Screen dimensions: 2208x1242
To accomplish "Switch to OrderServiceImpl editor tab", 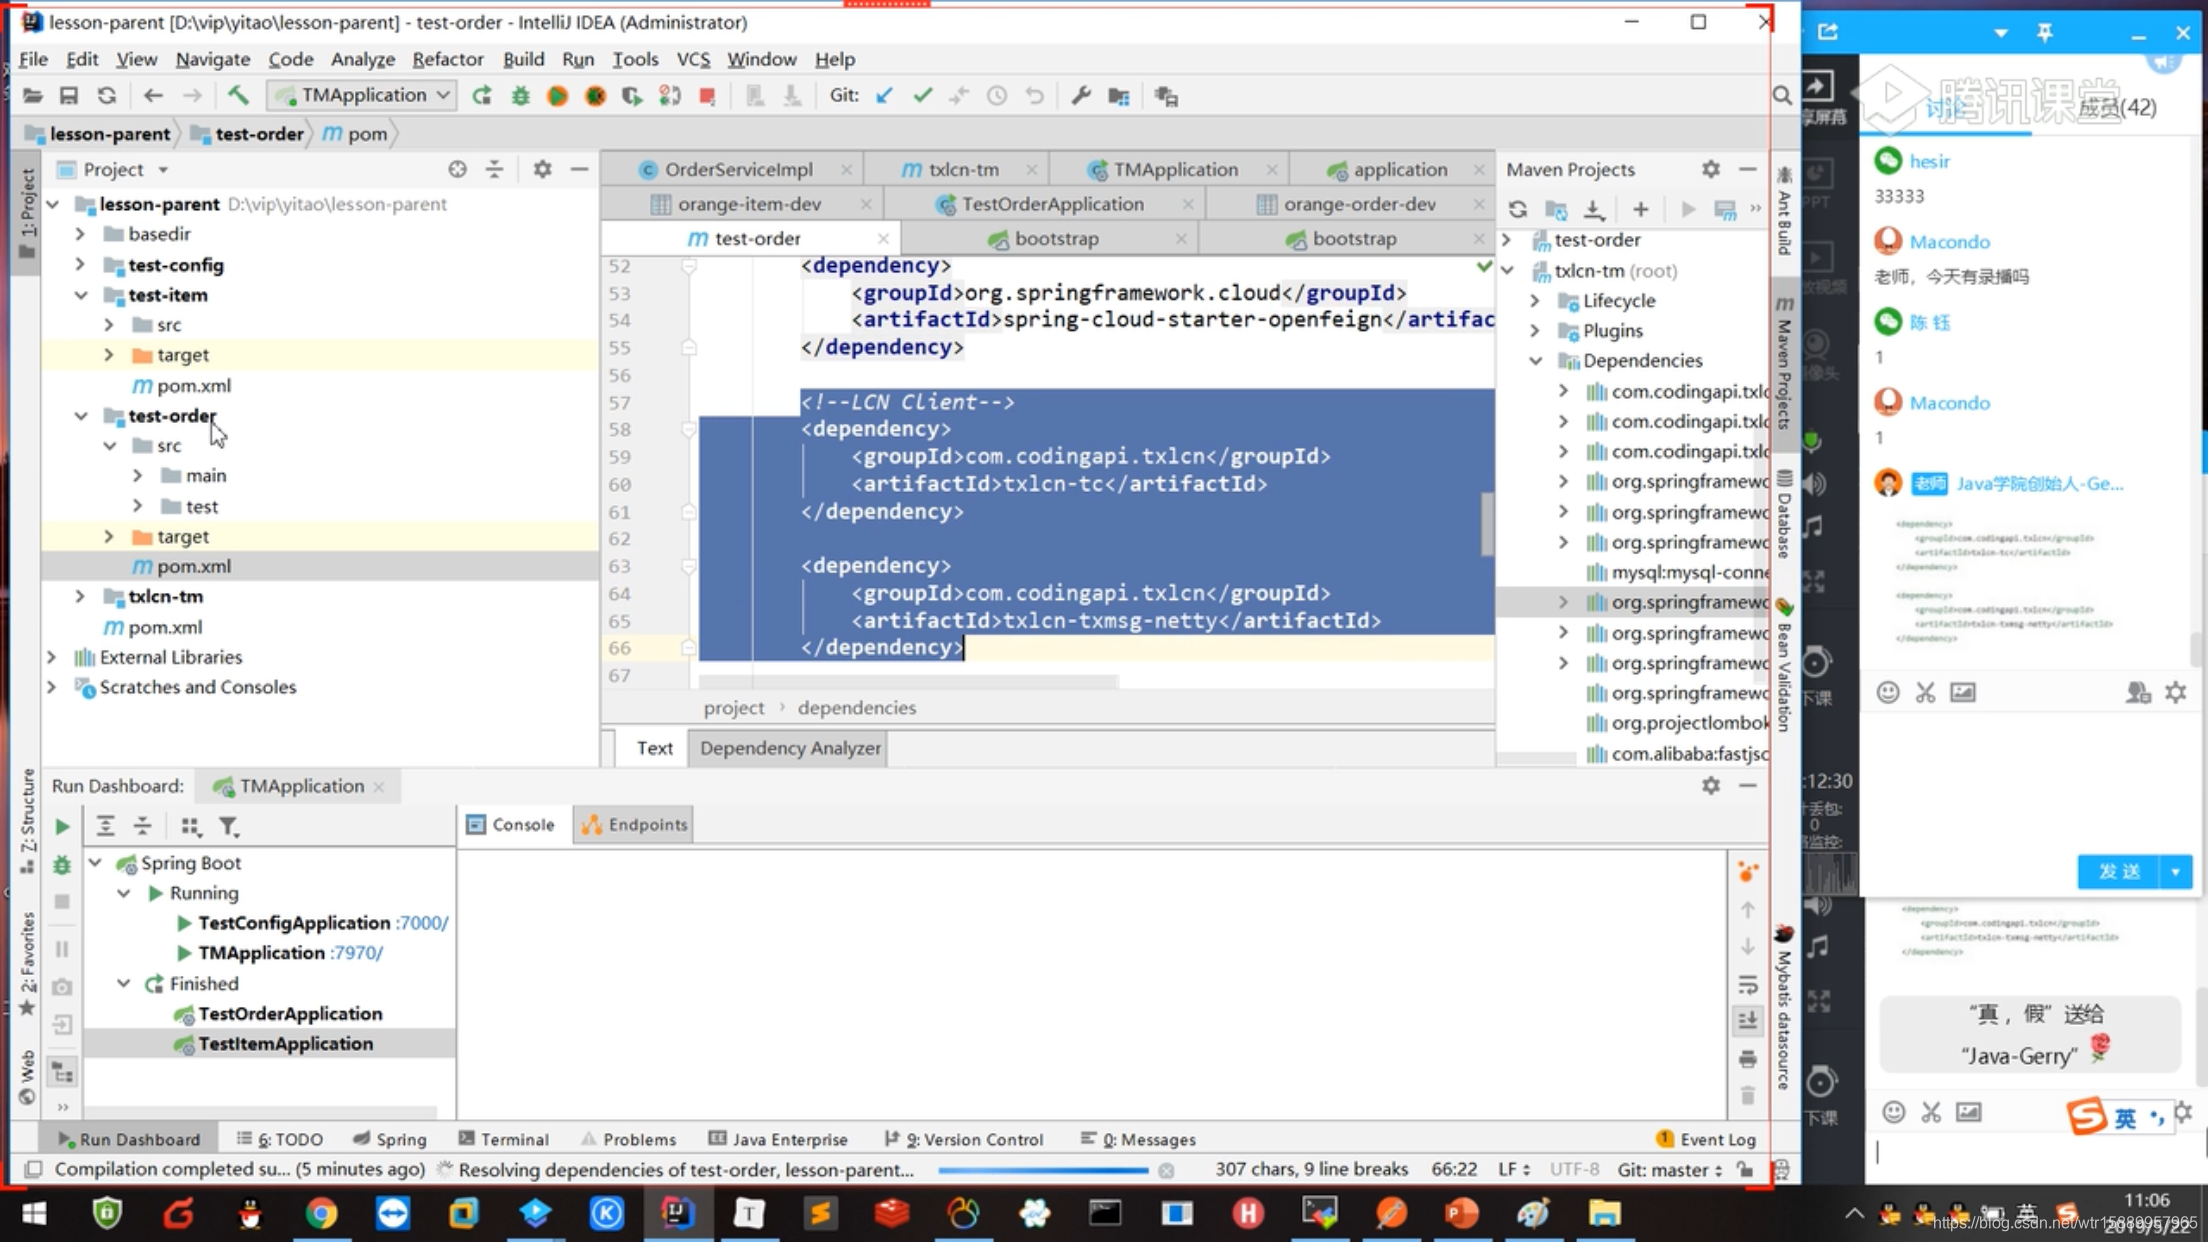I will click(x=739, y=169).
